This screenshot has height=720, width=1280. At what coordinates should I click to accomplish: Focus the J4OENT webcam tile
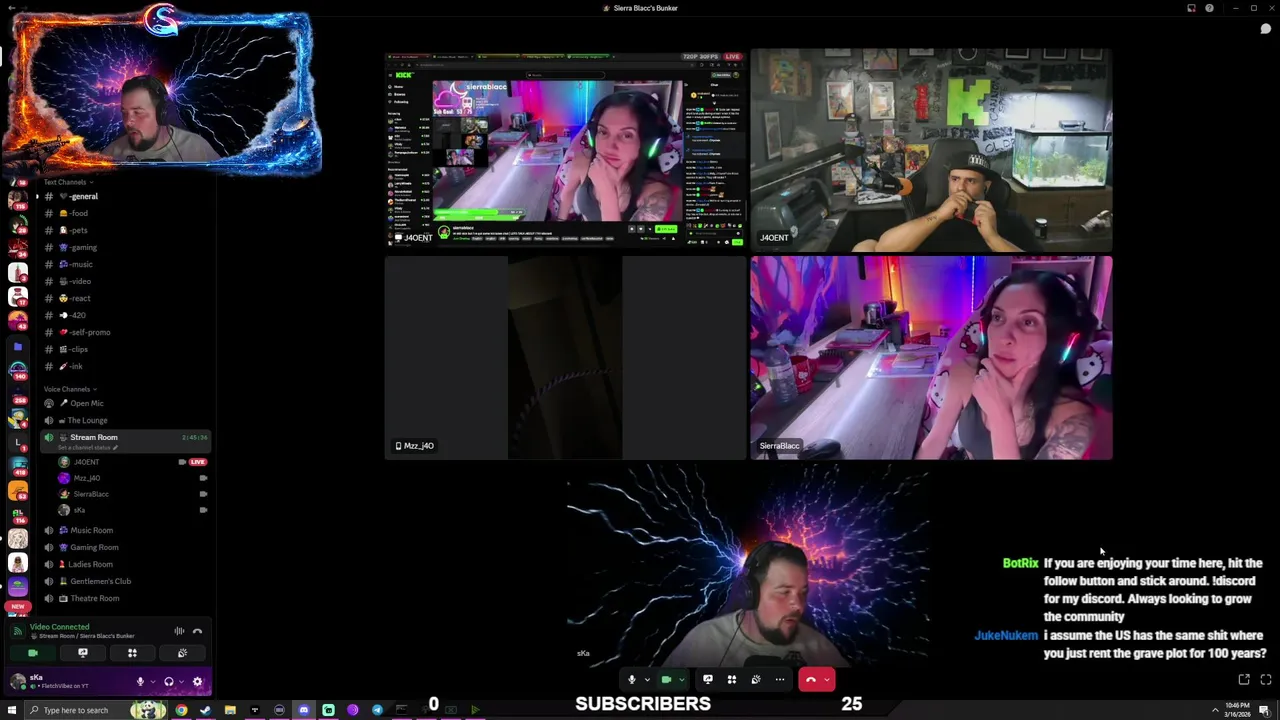tap(931, 150)
